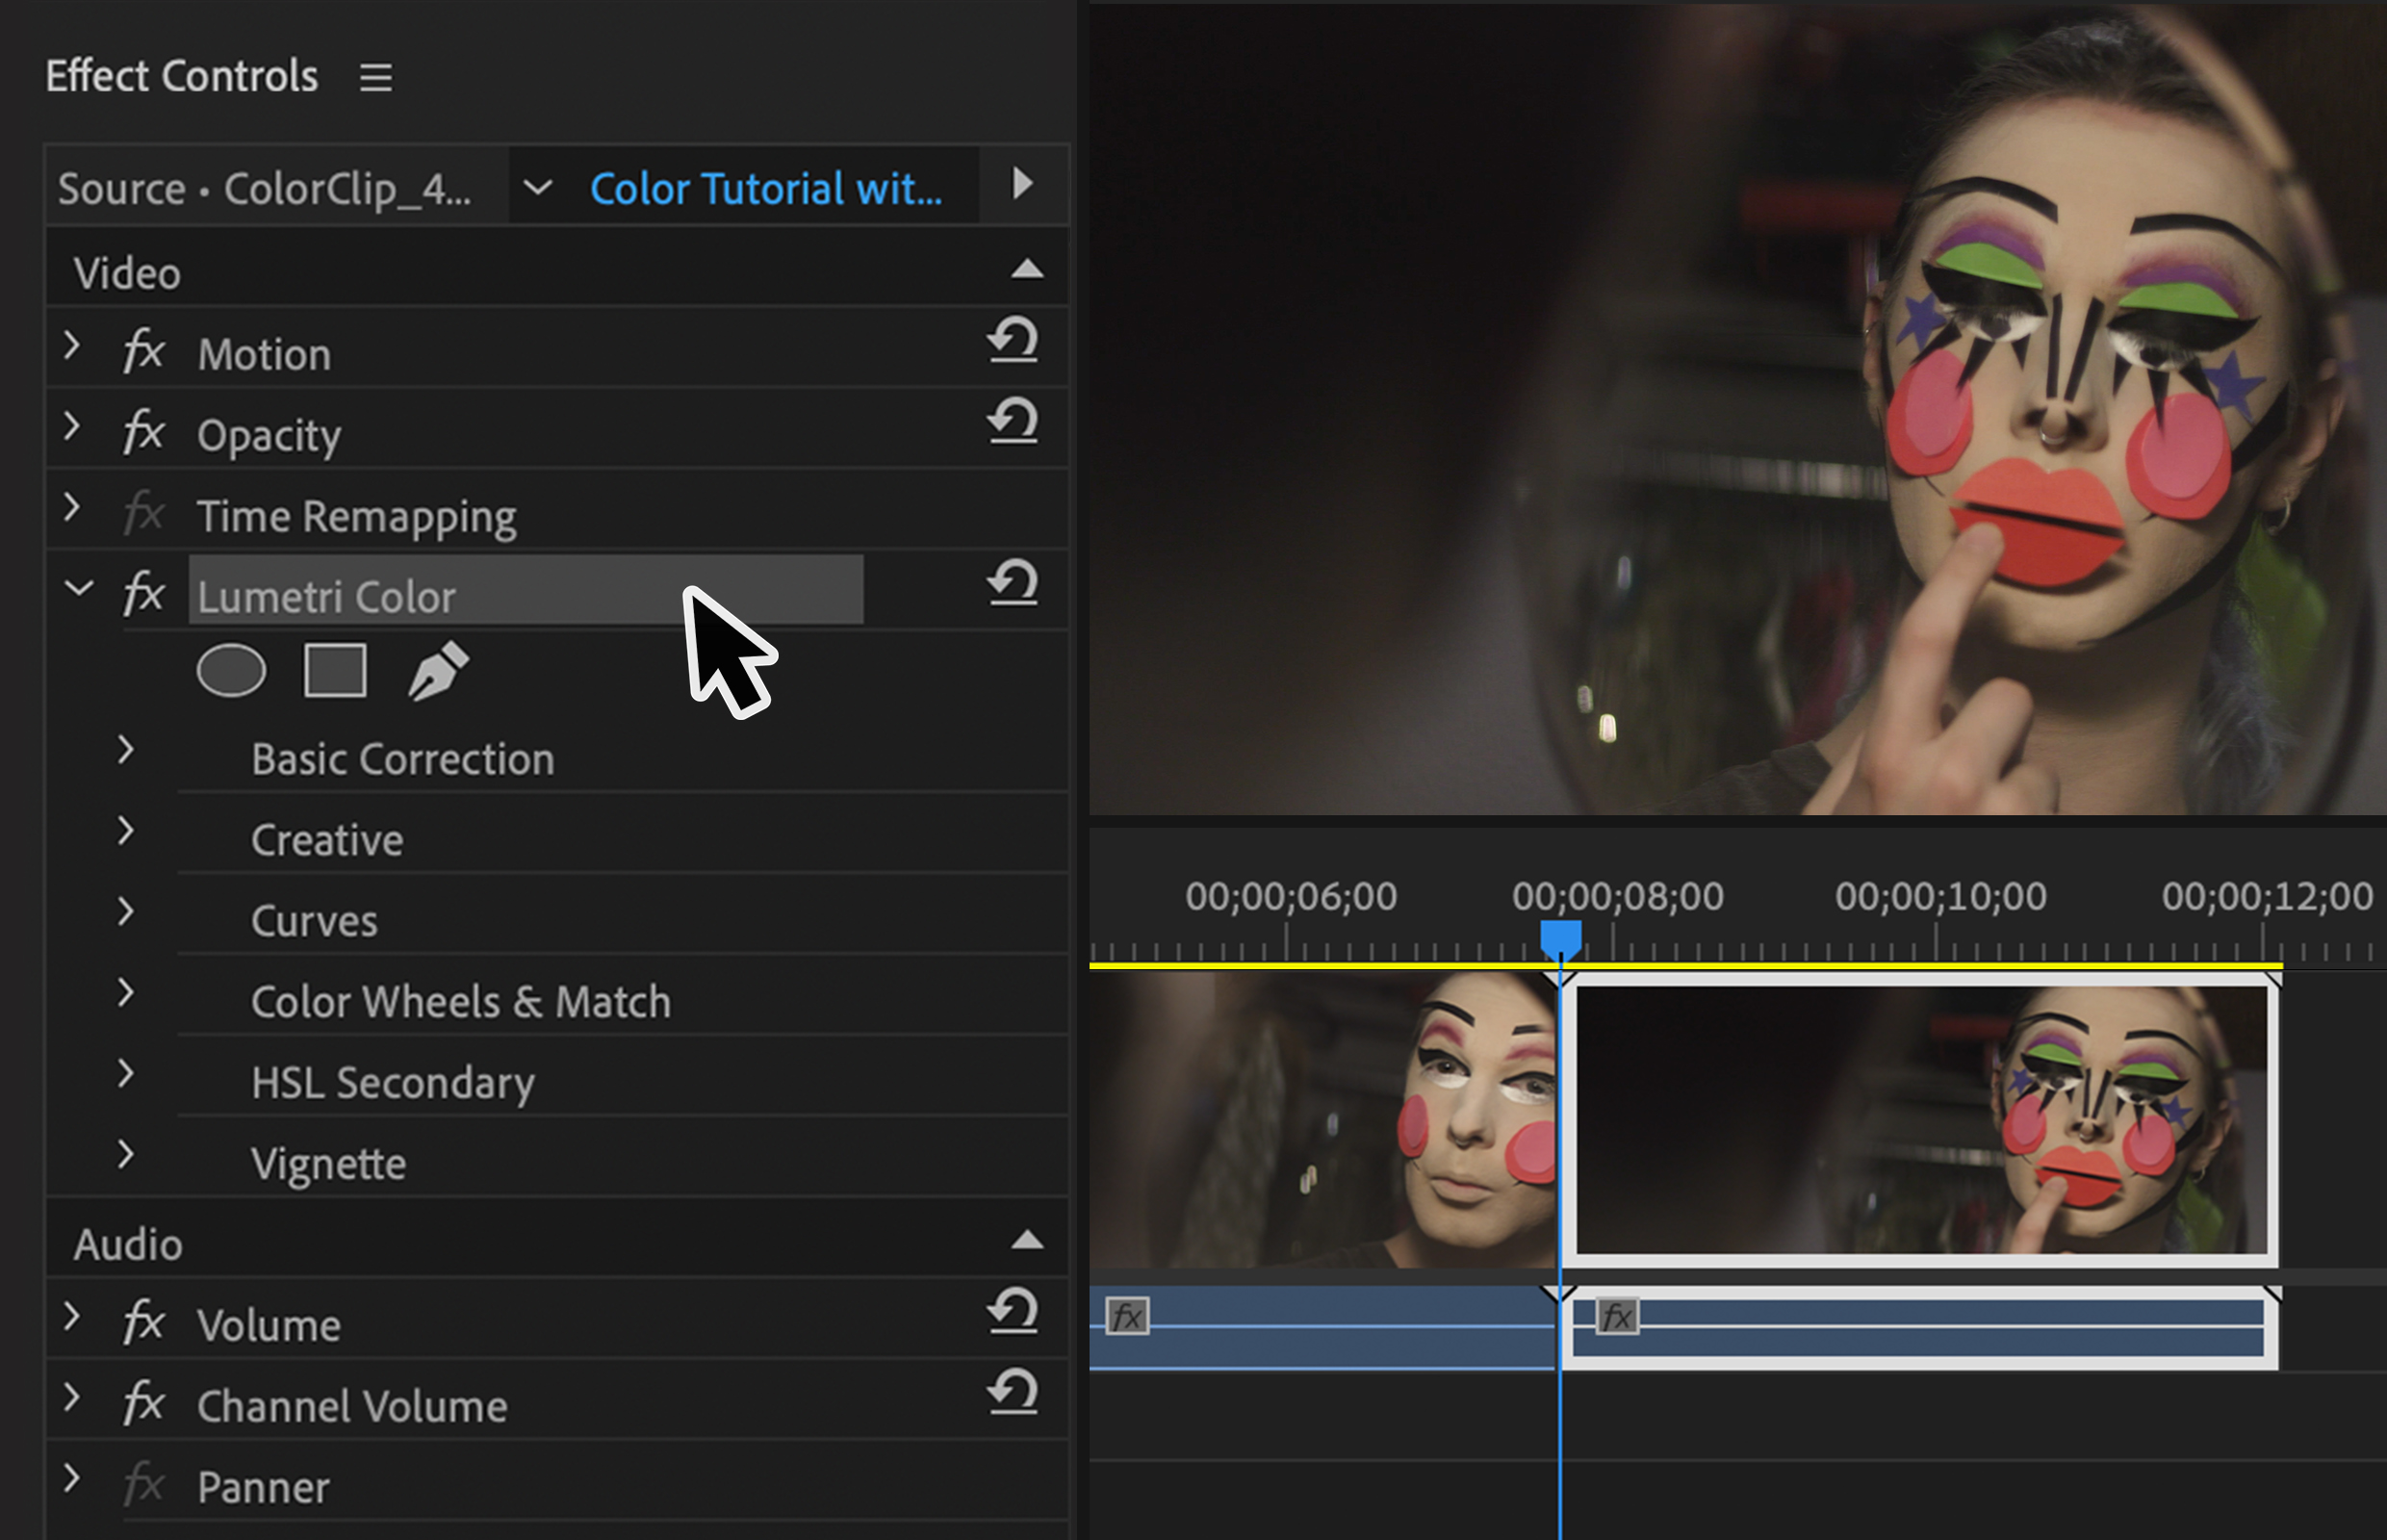Screen dimensions: 2387x1540
Task: Select the pen mask tool
Action: [x=438, y=670]
